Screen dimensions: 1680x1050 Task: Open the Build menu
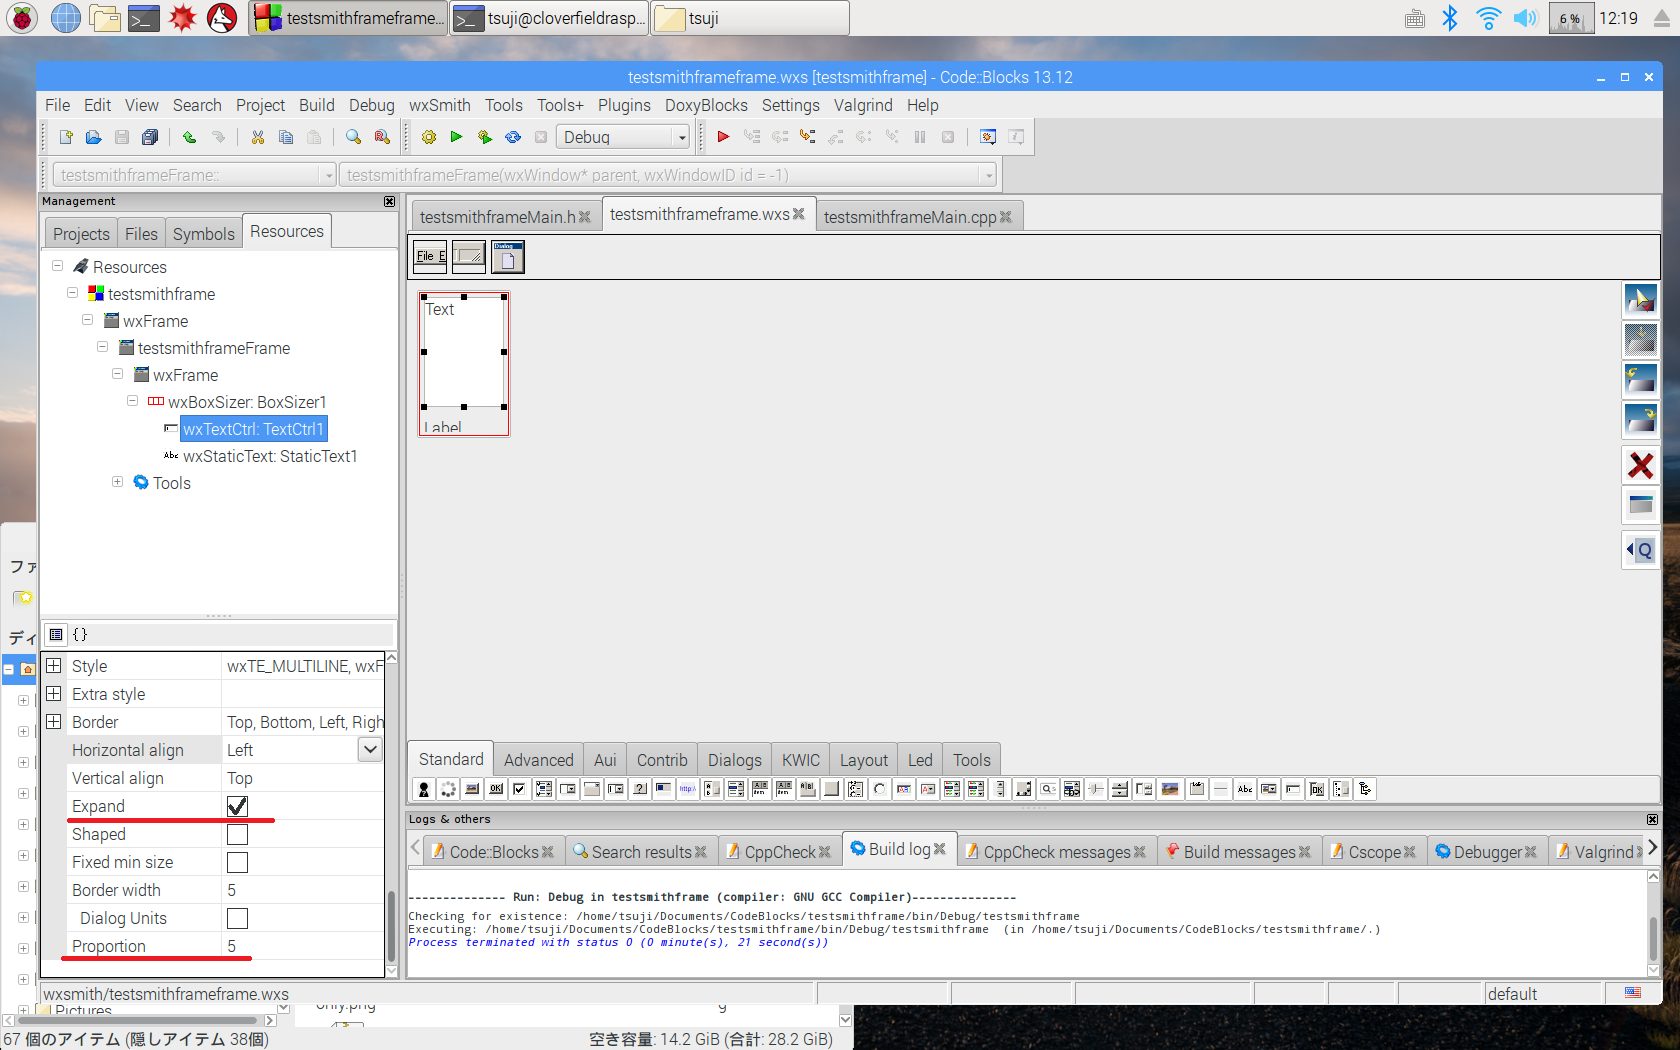point(316,105)
